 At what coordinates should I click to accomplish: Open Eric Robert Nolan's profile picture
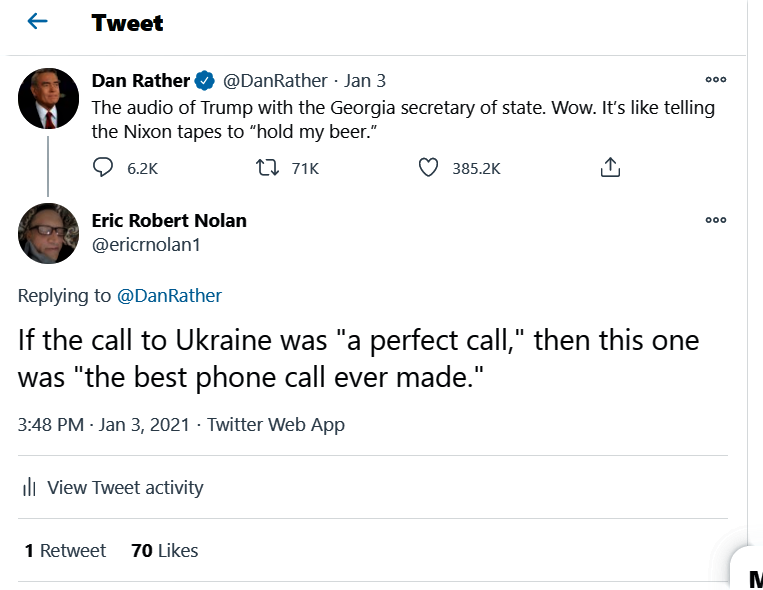(48, 233)
